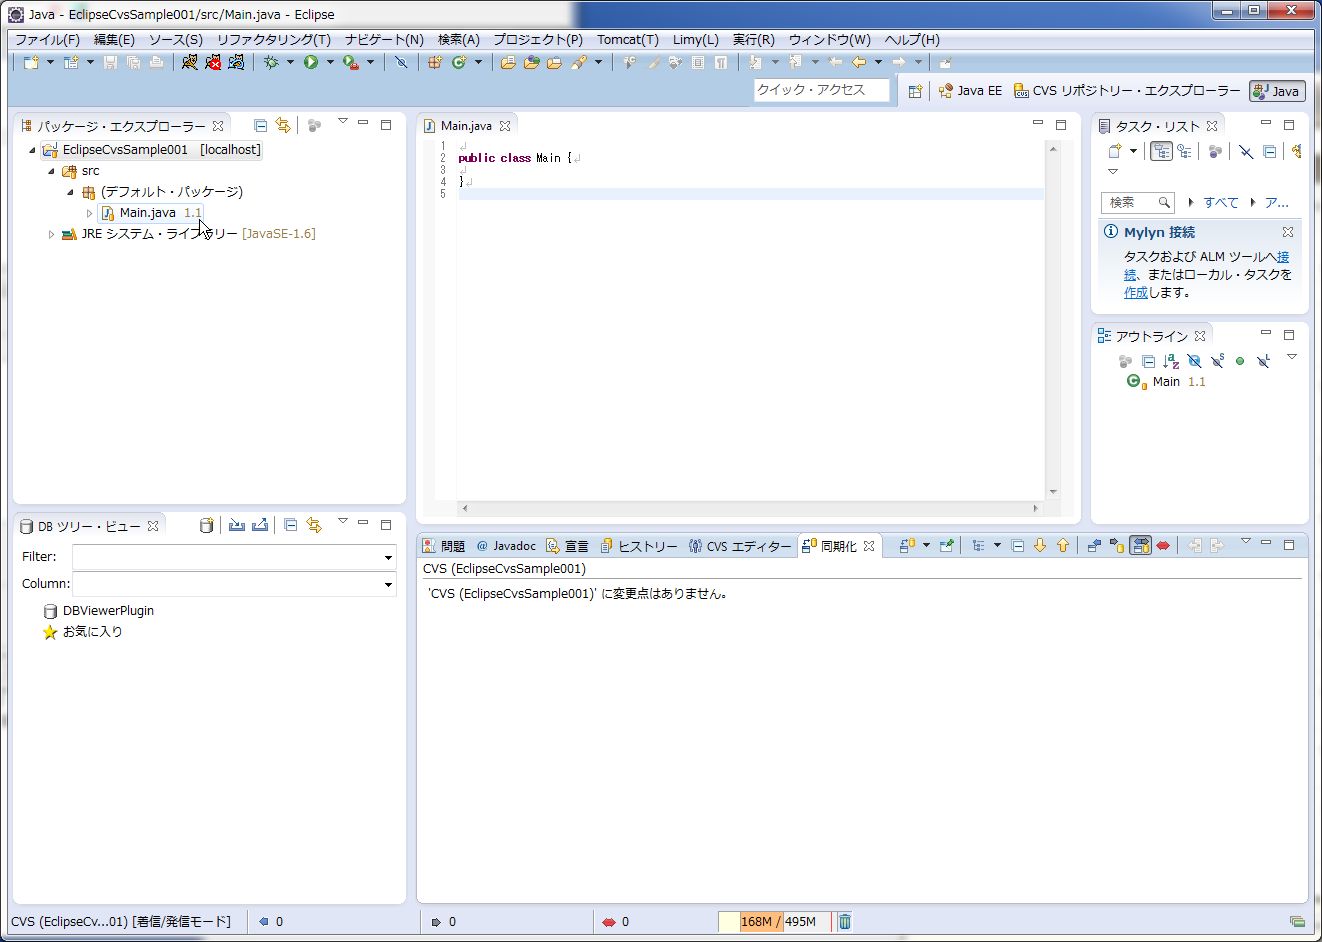Toggle Incoming Mode in Synchronize view
The image size is (1322, 942).
[x=1093, y=546]
